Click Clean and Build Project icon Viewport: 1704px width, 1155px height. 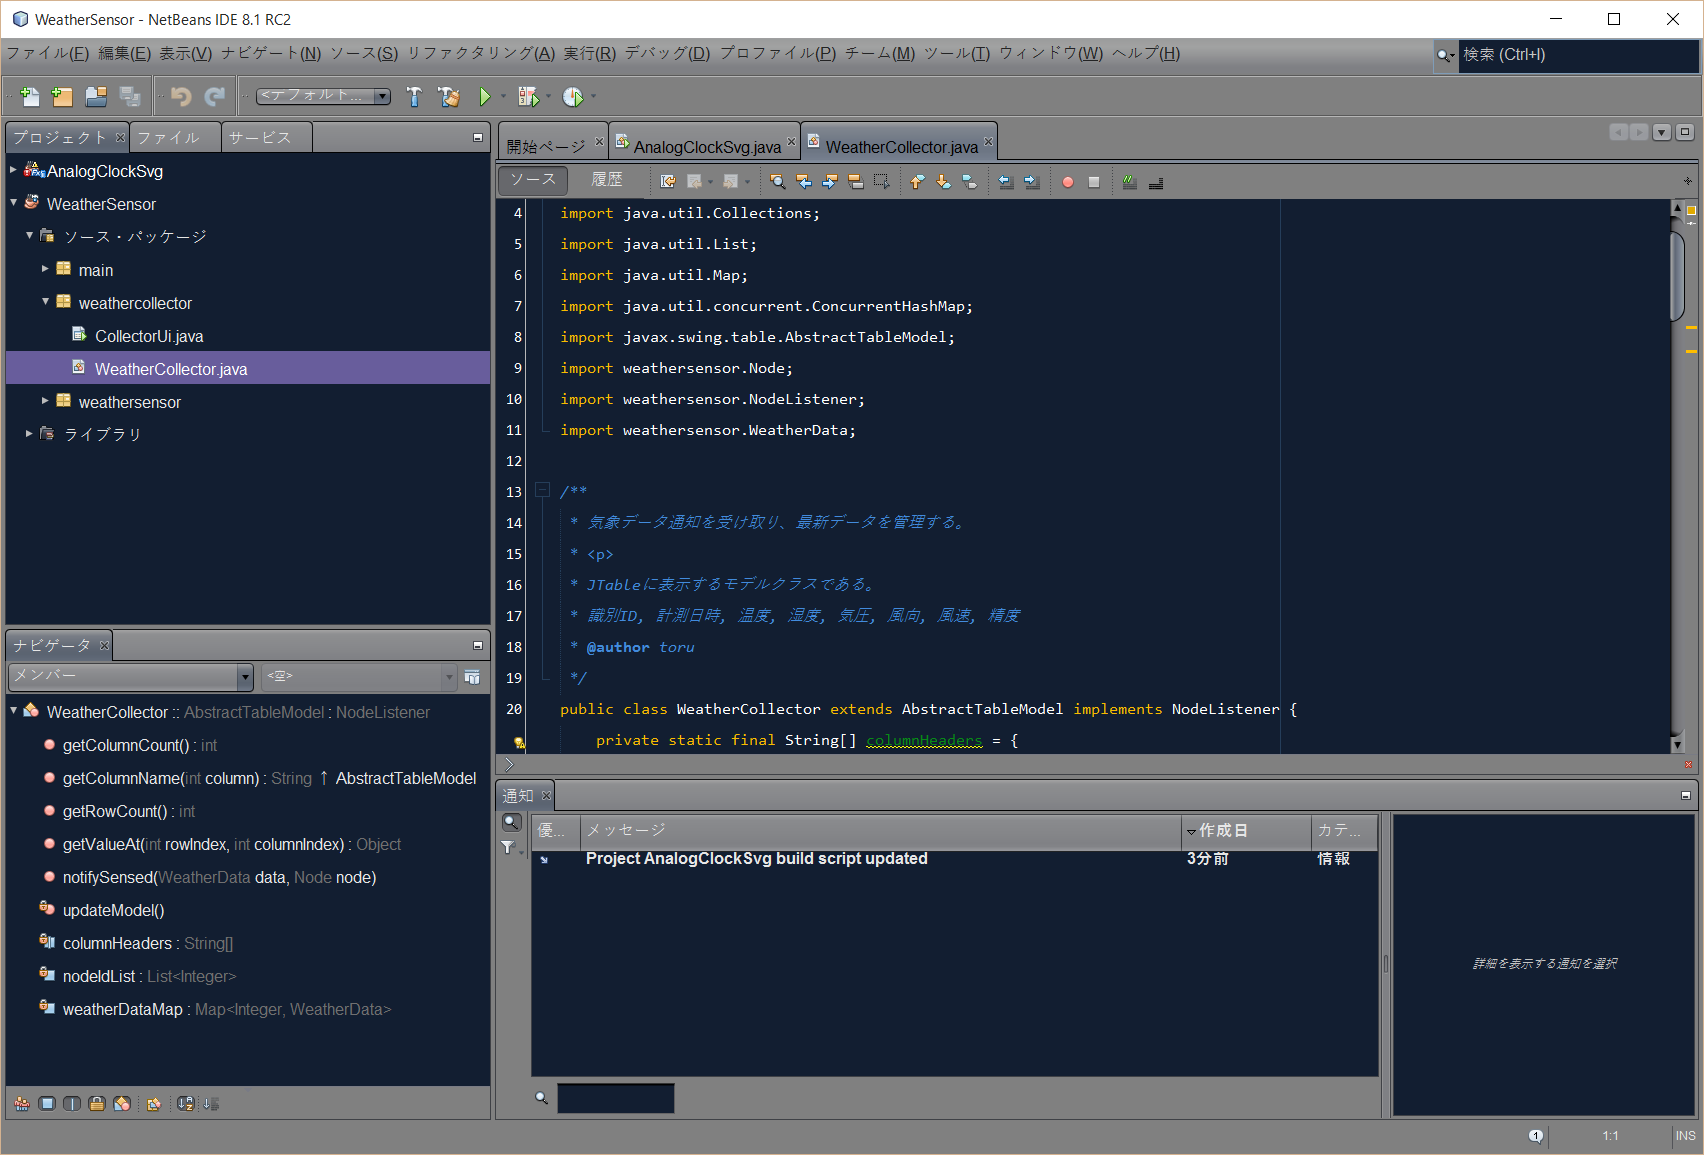[x=449, y=97]
